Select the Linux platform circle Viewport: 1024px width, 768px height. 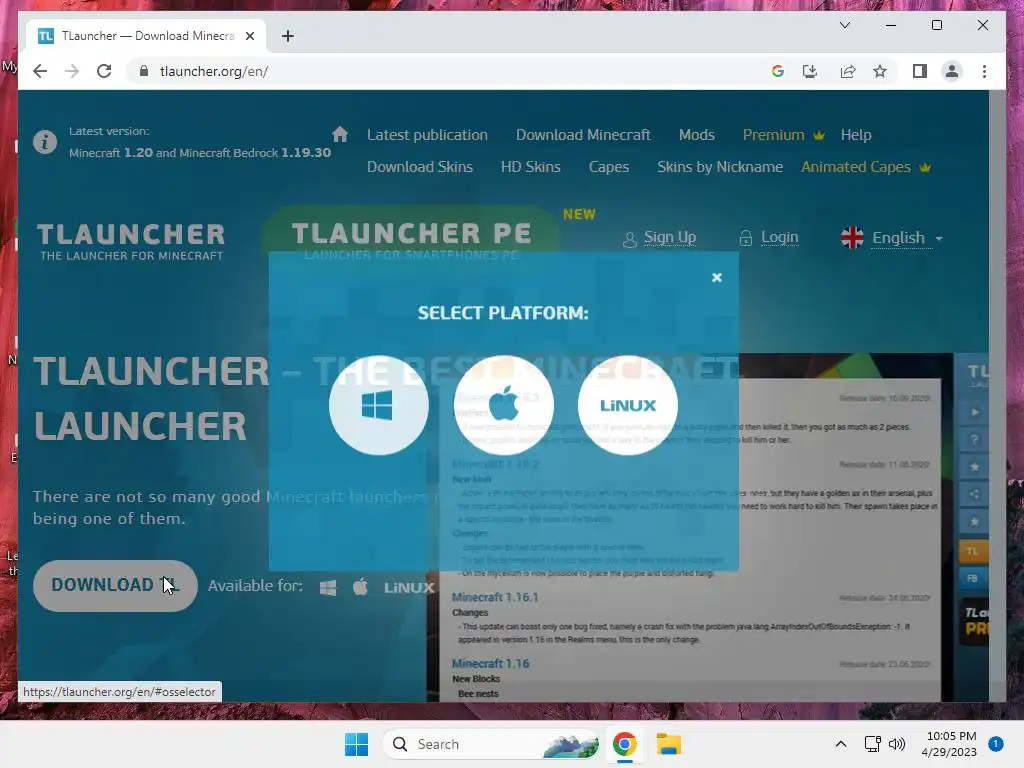[628, 405]
